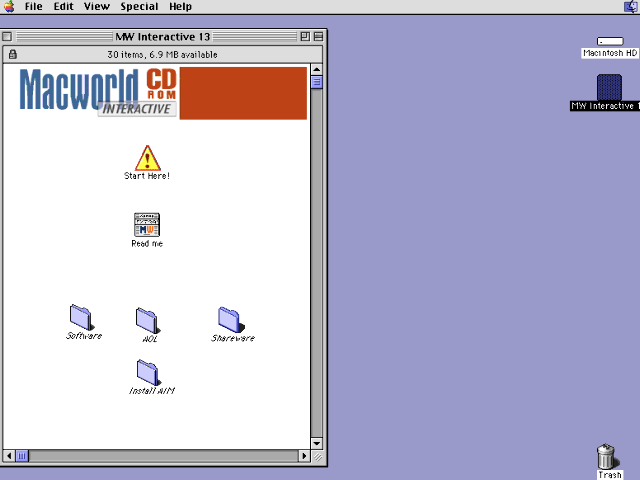Open the Special menu

tap(139, 7)
